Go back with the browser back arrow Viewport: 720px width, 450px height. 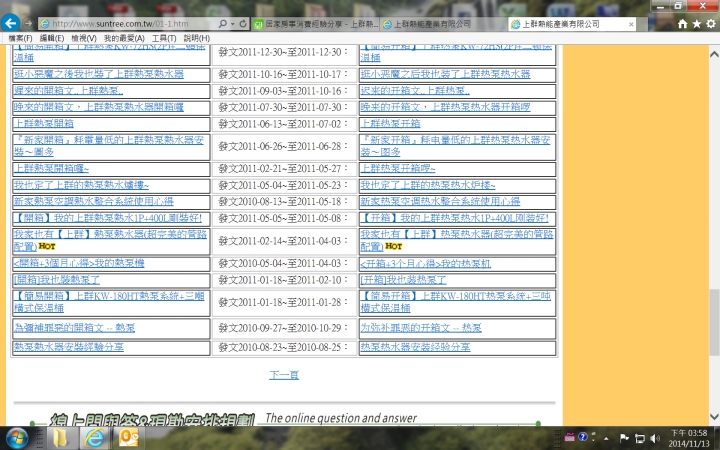[x=11, y=22]
